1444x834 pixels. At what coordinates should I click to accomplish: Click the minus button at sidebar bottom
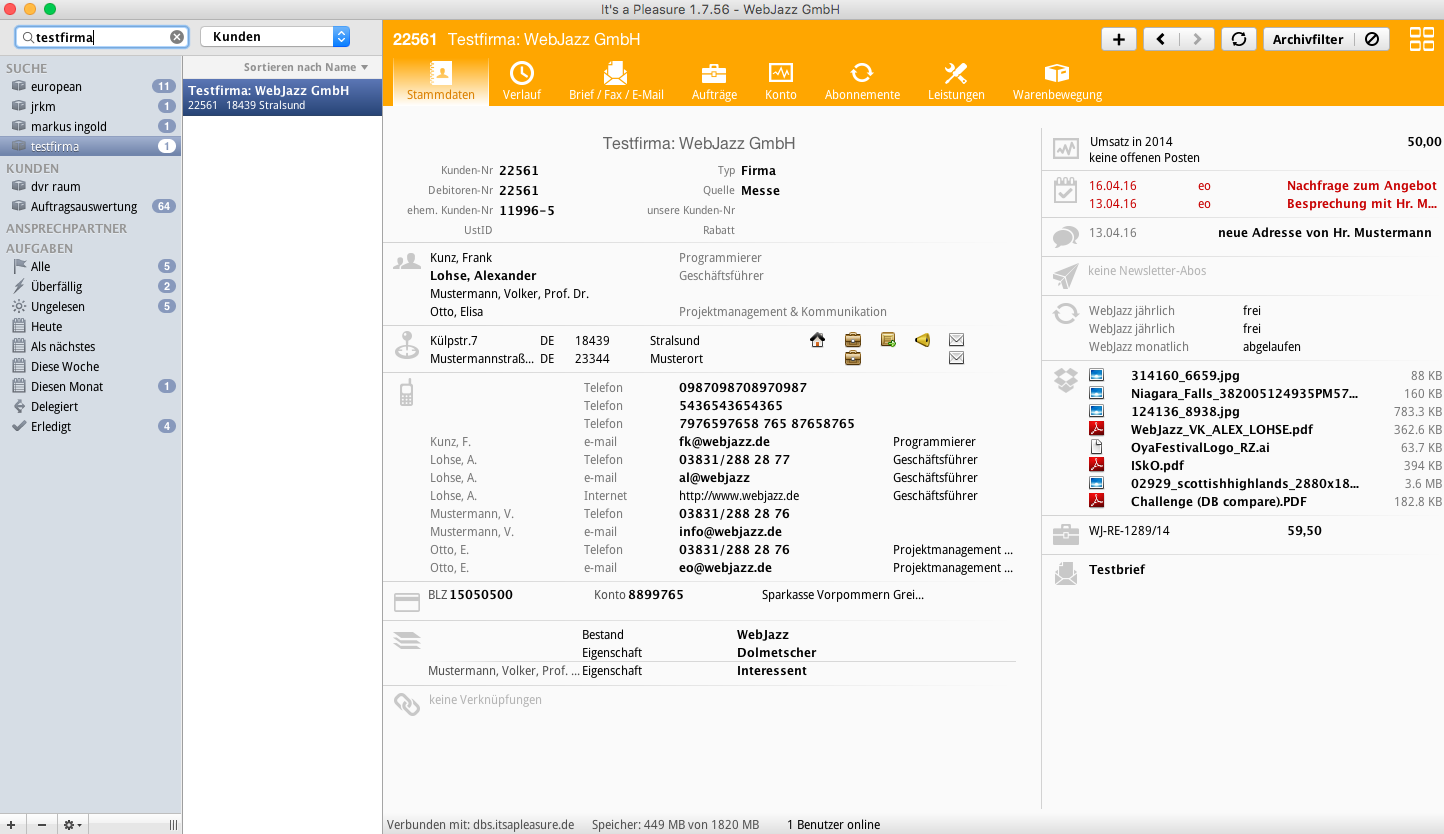[41, 825]
